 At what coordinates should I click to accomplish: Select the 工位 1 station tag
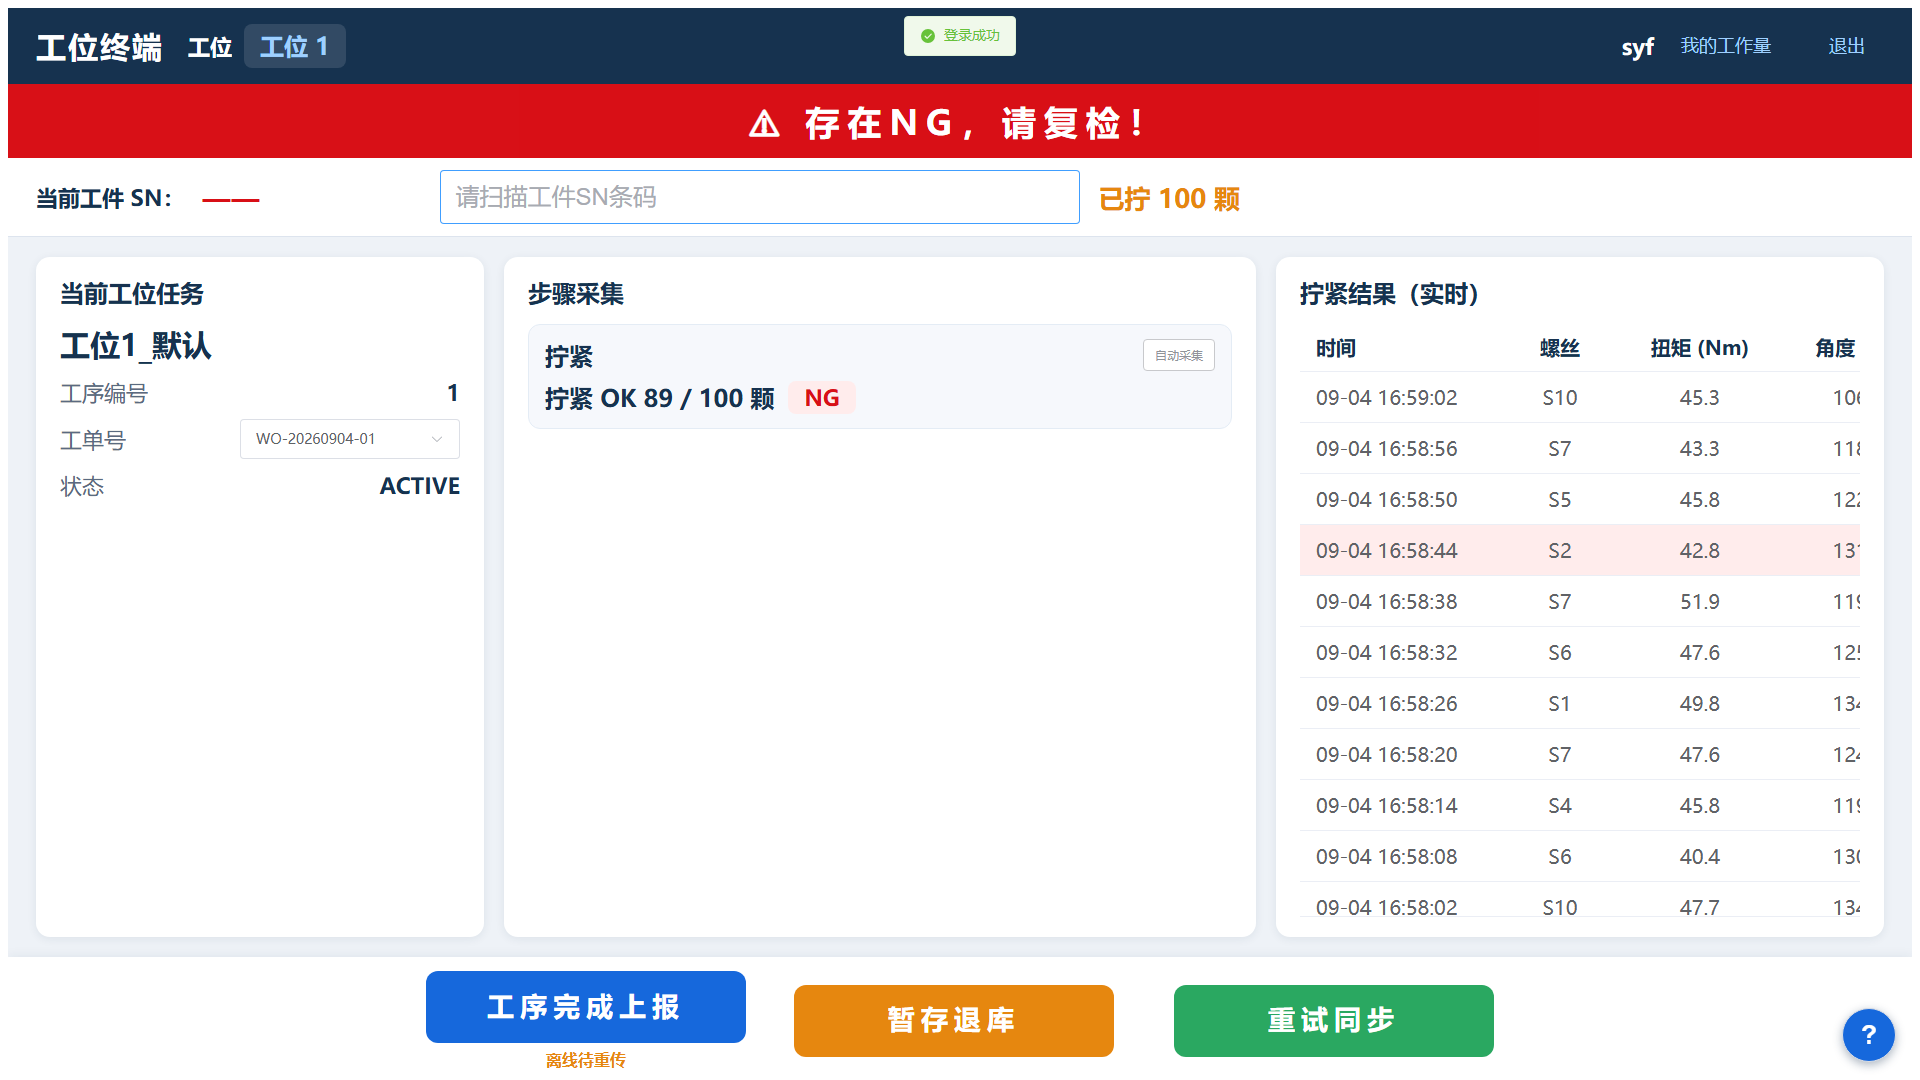[295, 46]
